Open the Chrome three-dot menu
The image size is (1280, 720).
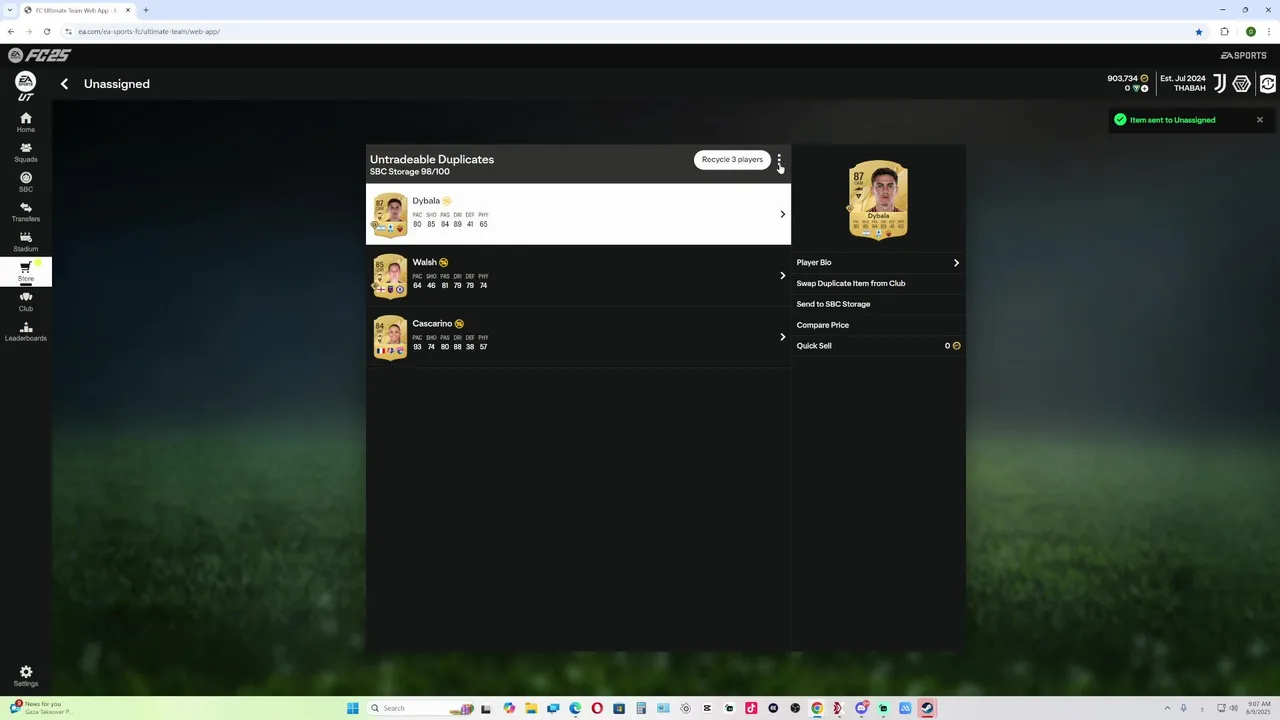(1268, 31)
